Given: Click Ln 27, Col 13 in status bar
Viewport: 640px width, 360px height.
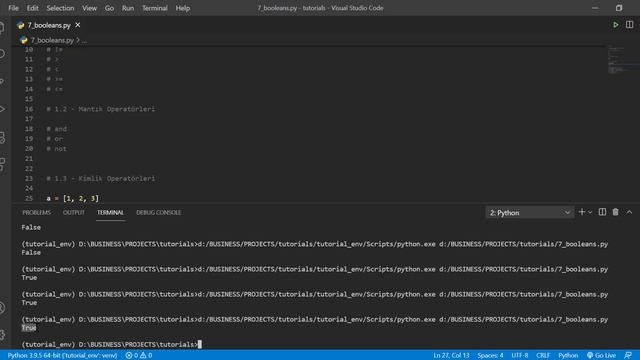Looking at the screenshot, I should pos(451,356).
